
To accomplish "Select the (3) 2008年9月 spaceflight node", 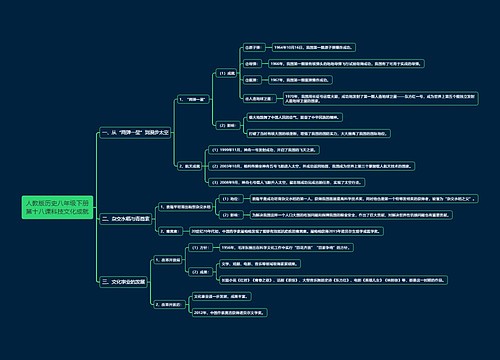I will [287, 182].
